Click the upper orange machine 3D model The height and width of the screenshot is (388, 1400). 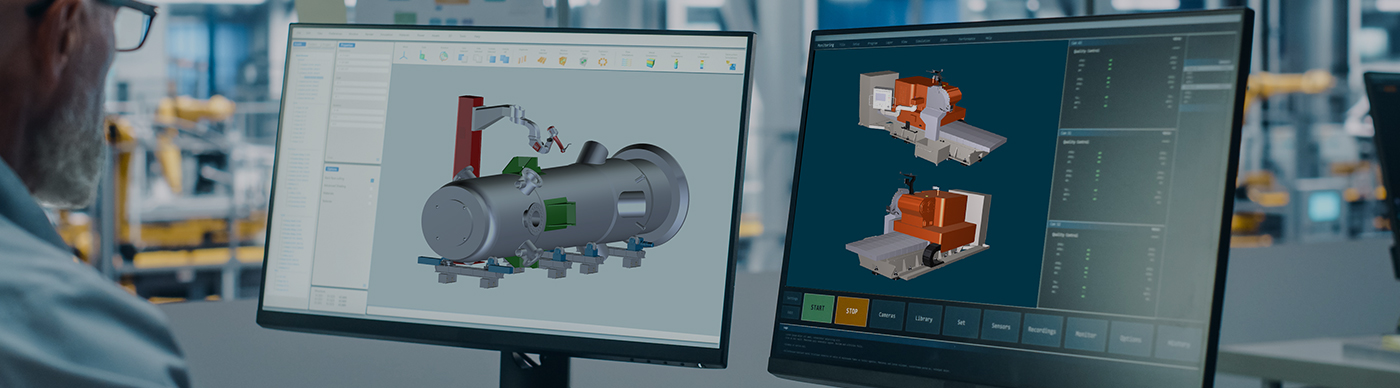coord(930,115)
